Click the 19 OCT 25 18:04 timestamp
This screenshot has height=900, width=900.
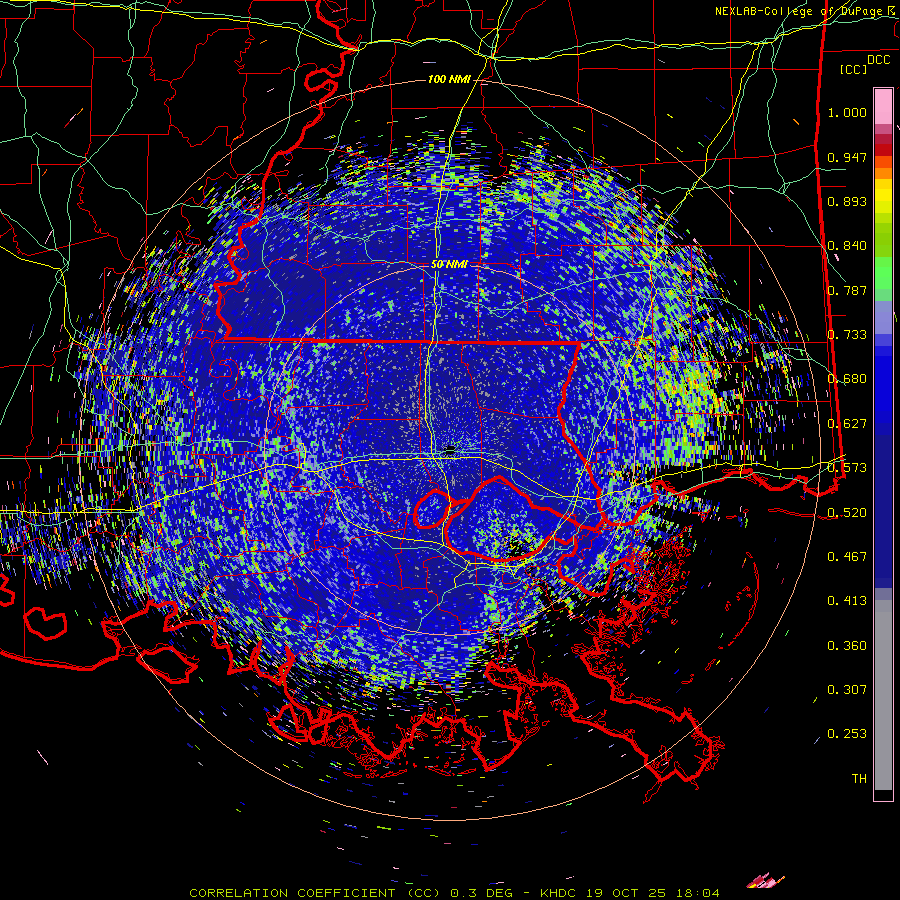pyautogui.click(x=653, y=893)
